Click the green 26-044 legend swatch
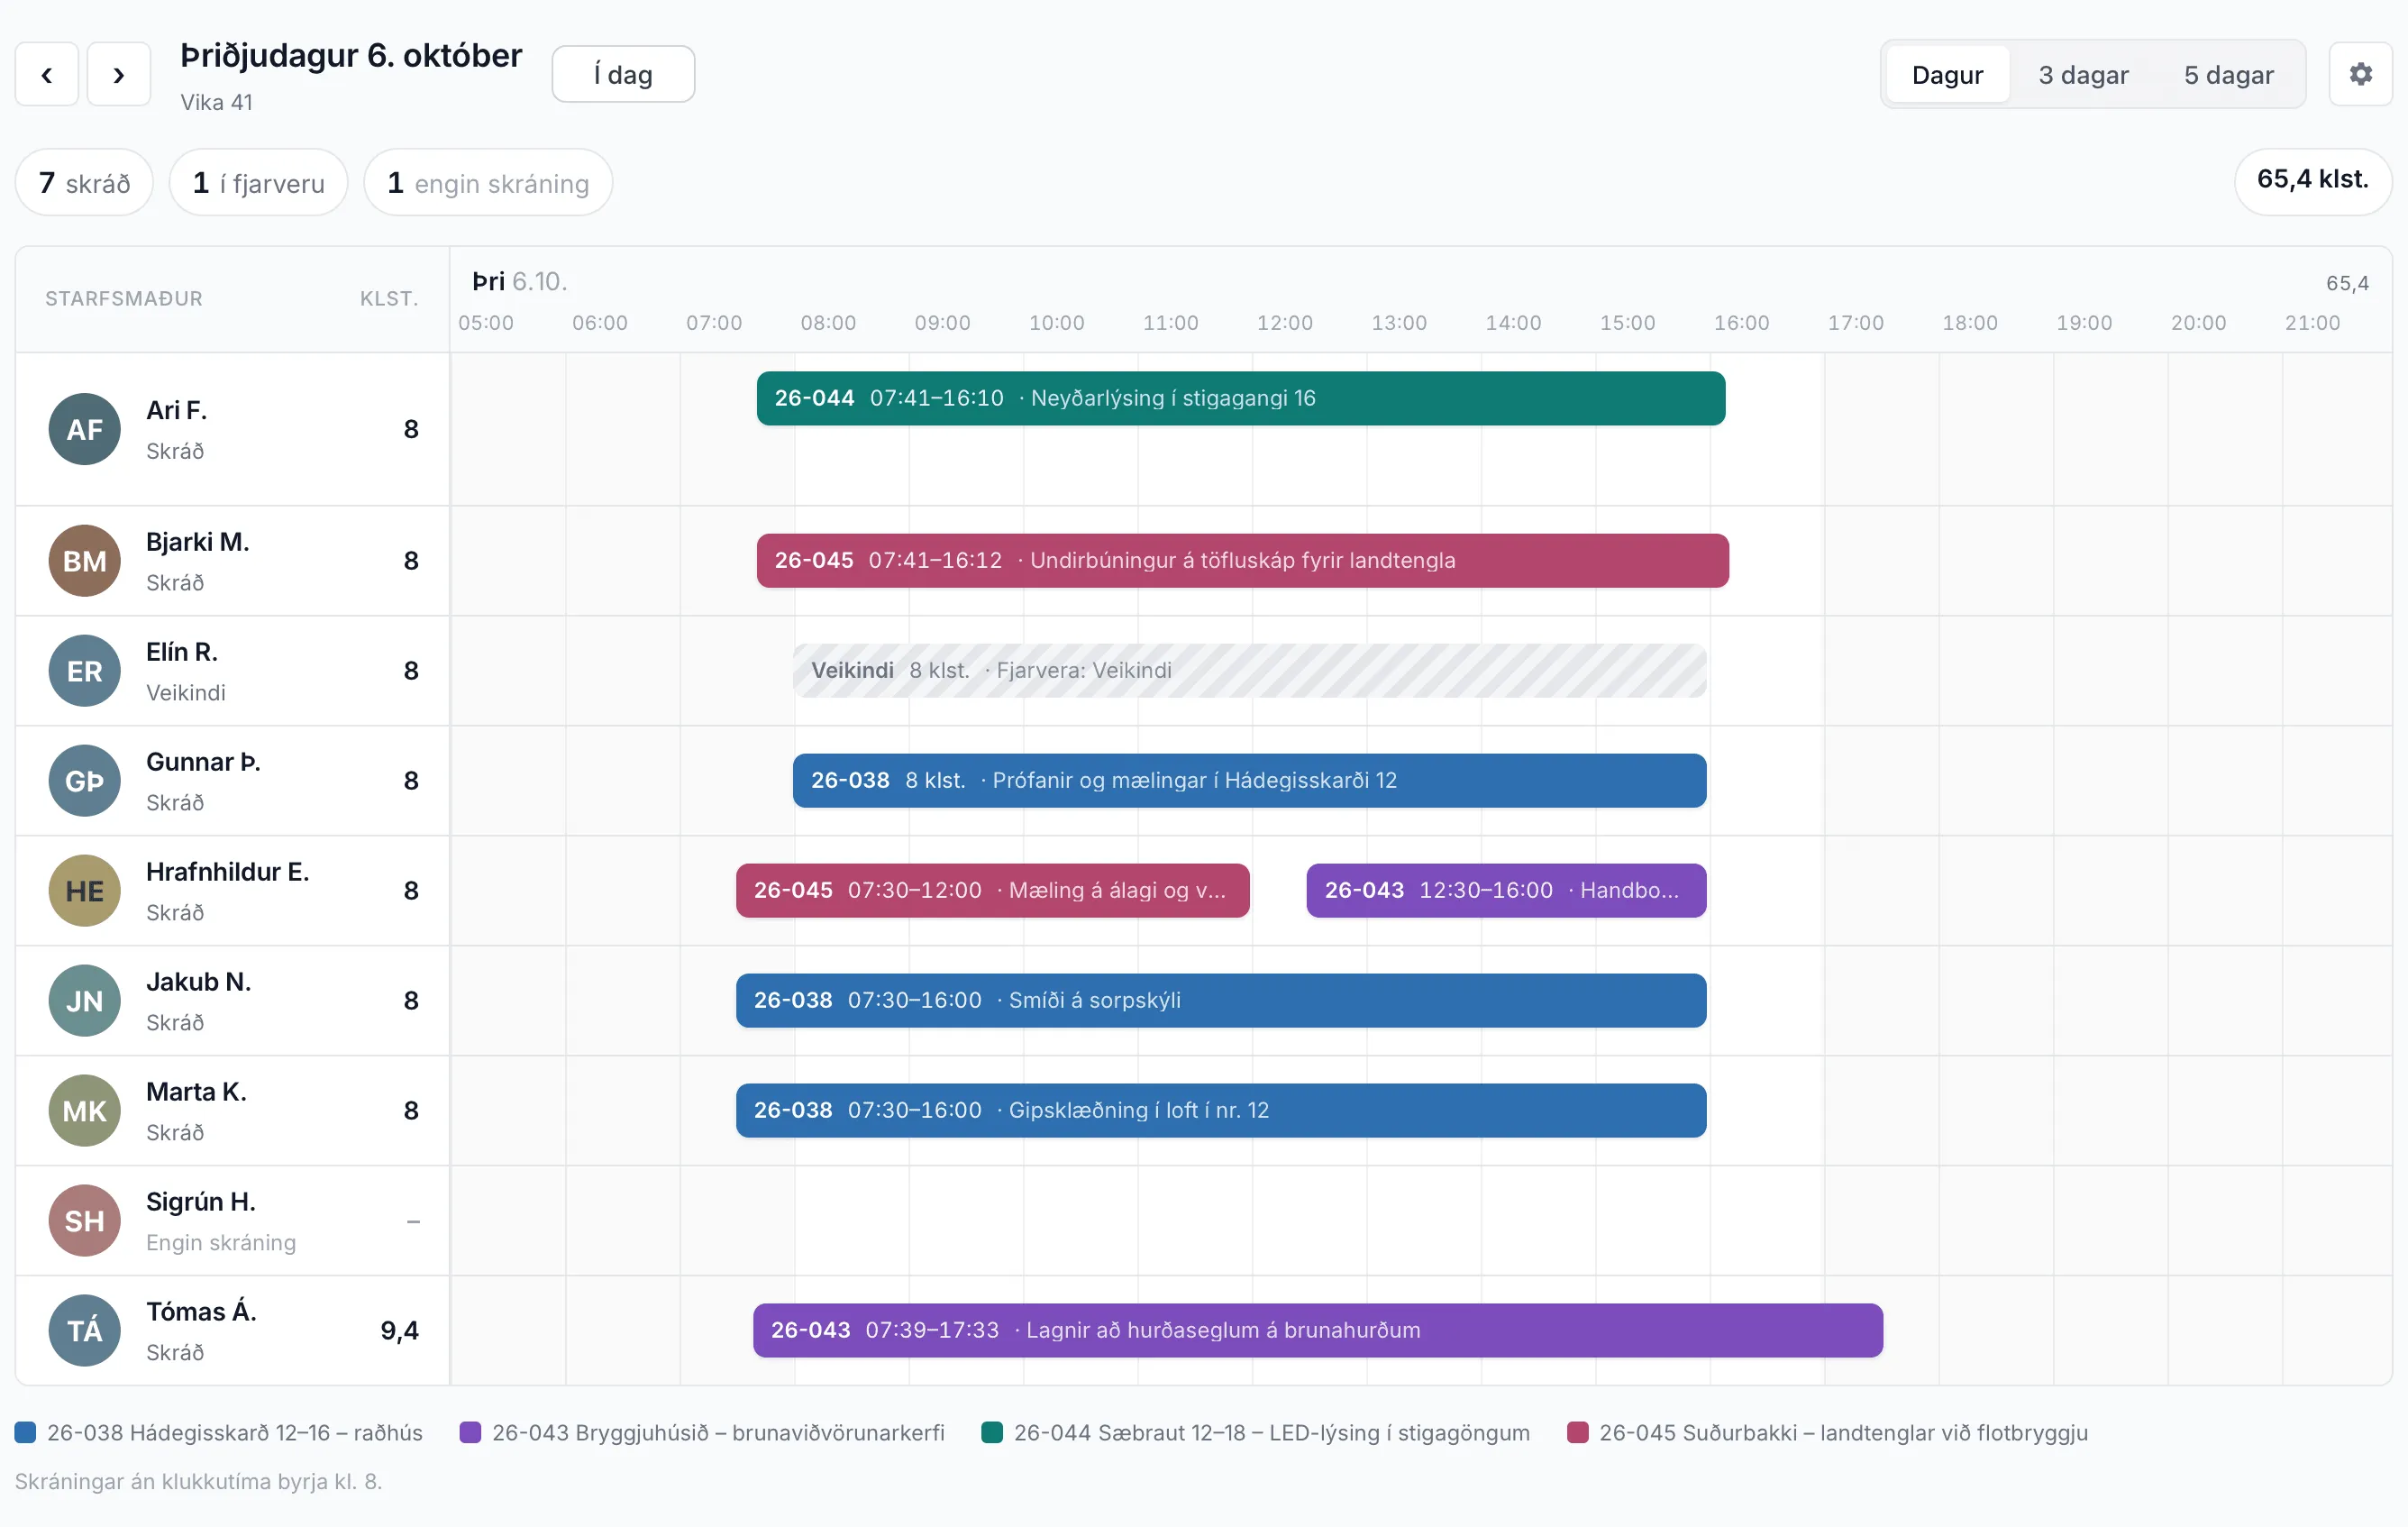The width and height of the screenshot is (2408, 1527). tap(992, 1432)
